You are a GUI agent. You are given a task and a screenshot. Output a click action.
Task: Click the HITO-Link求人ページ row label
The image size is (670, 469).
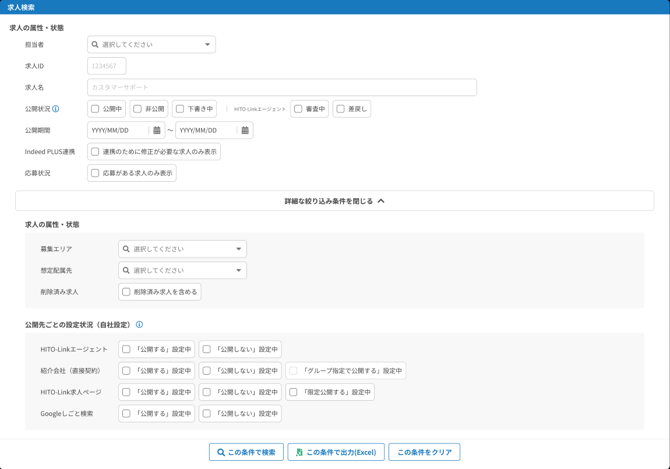pyautogui.click(x=71, y=392)
